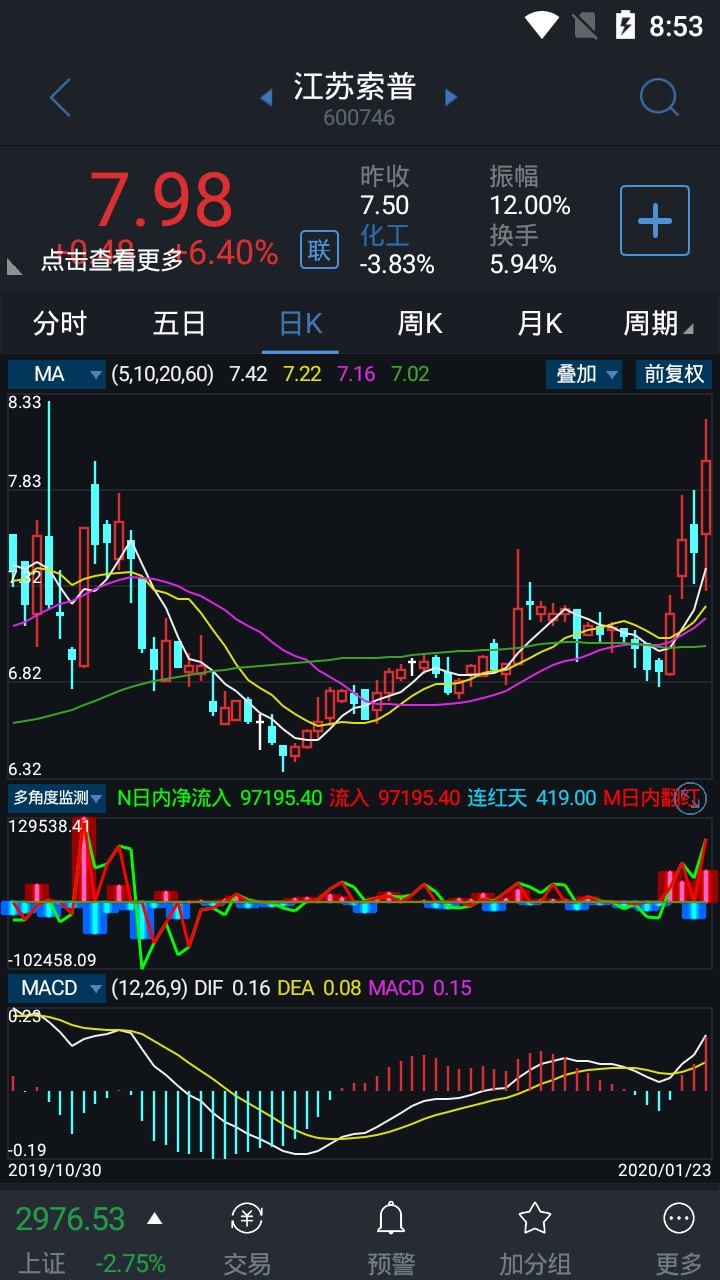The height and width of the screenshot is (1280, 720).
Task: Tap the MA parameters (5,10,20,60)
Action: click(x=162, y=374)
